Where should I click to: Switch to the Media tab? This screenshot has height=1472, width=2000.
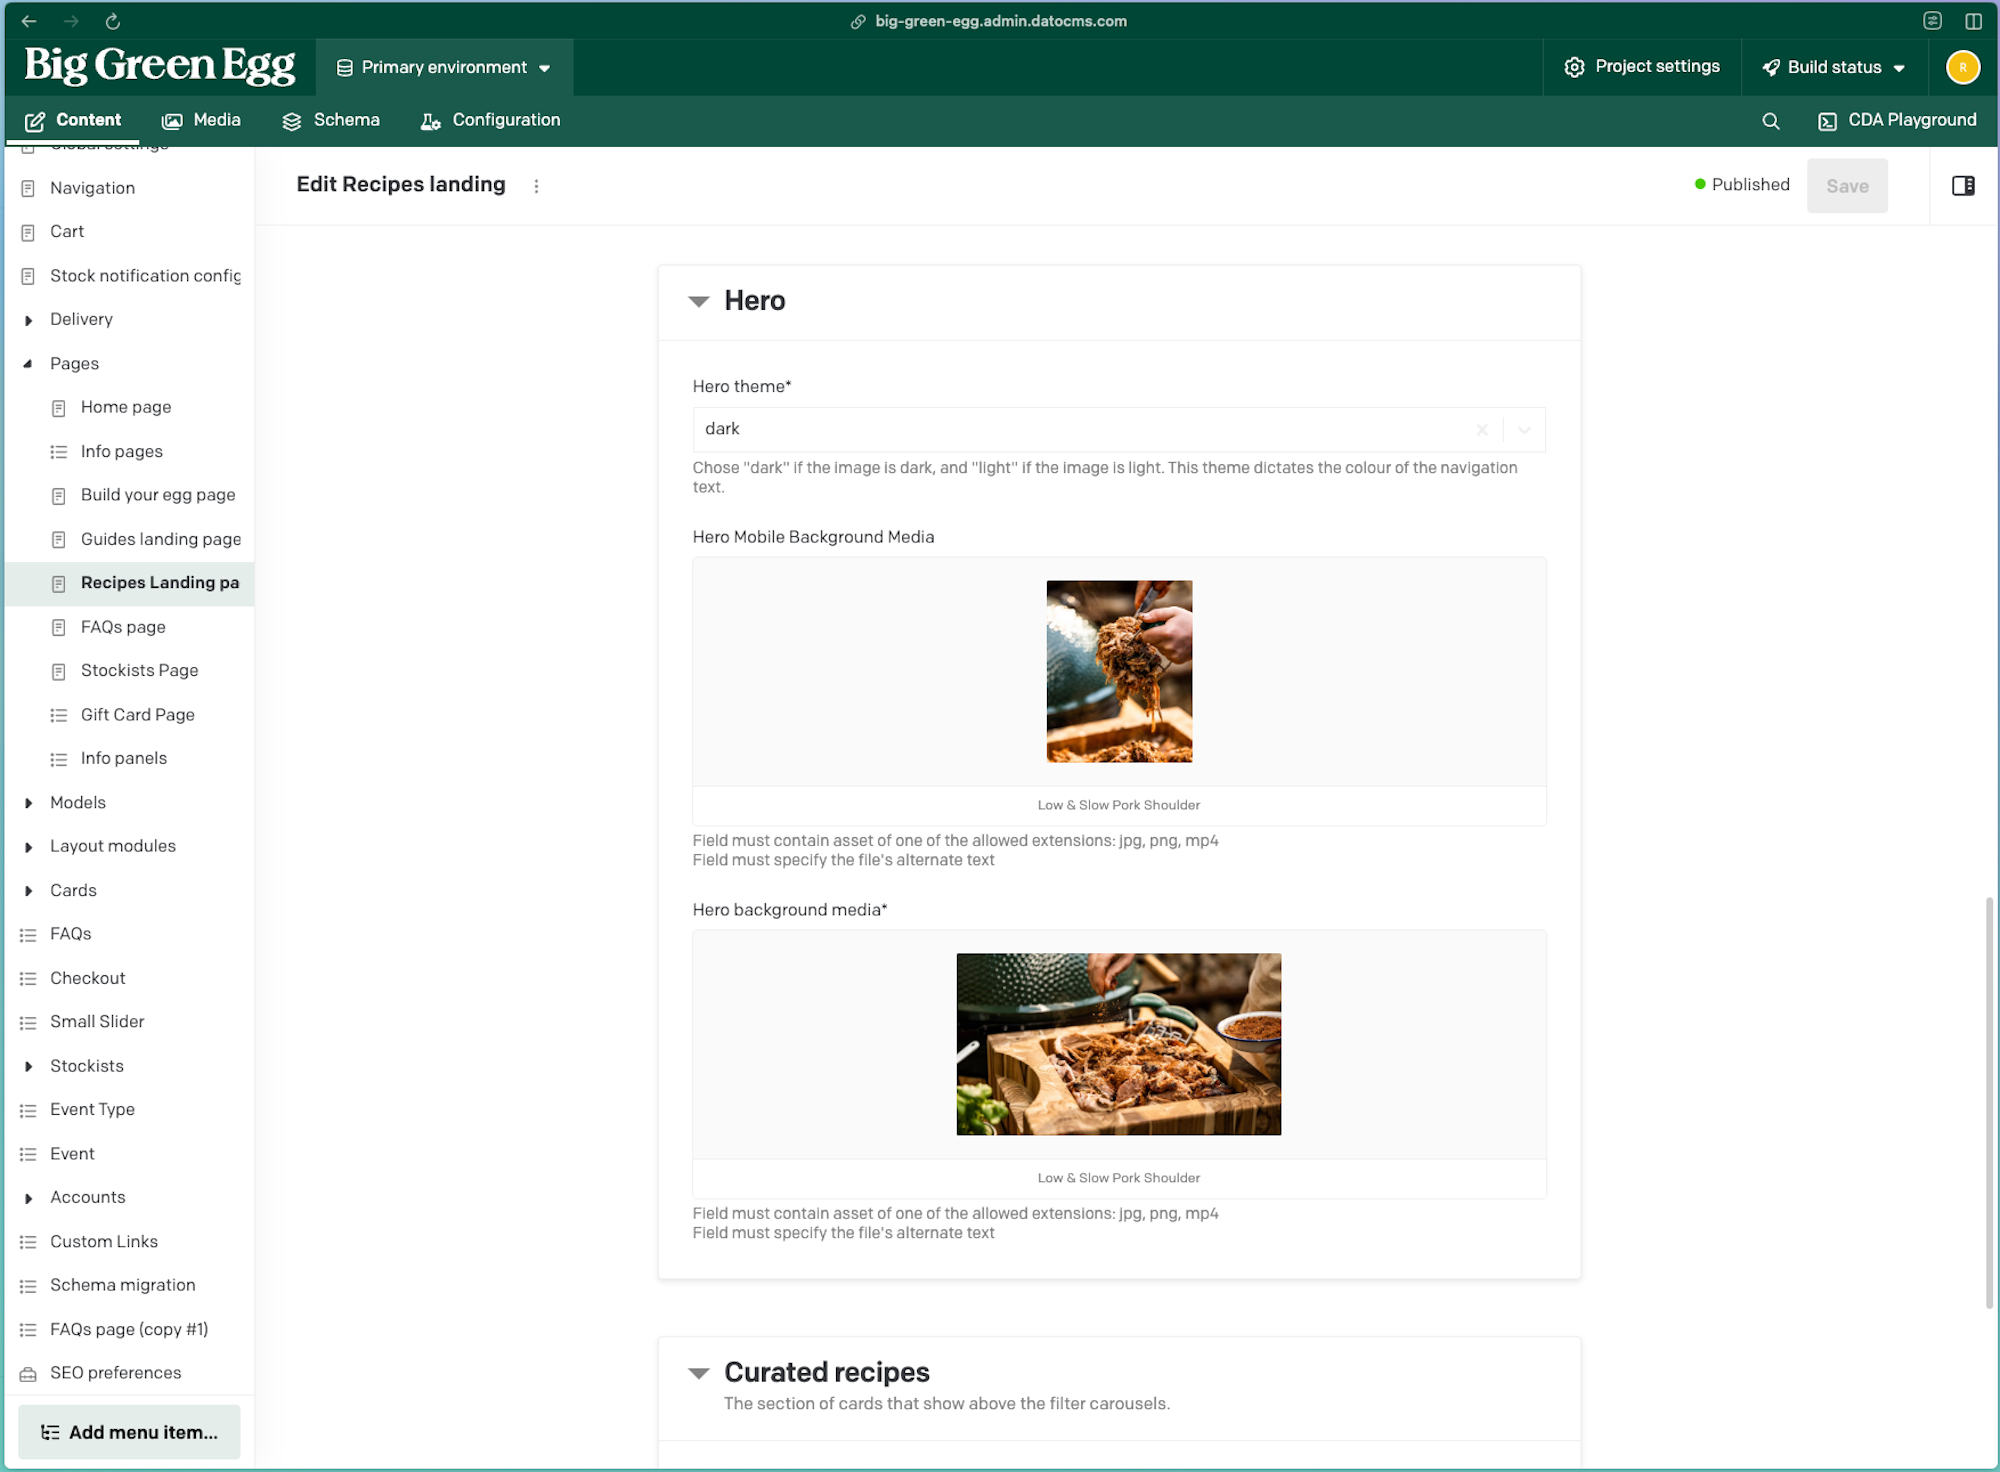click(x=201, y=120)
